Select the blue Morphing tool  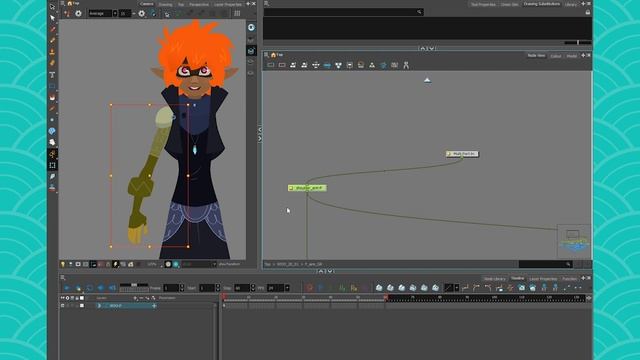click(x=52, y=131)
